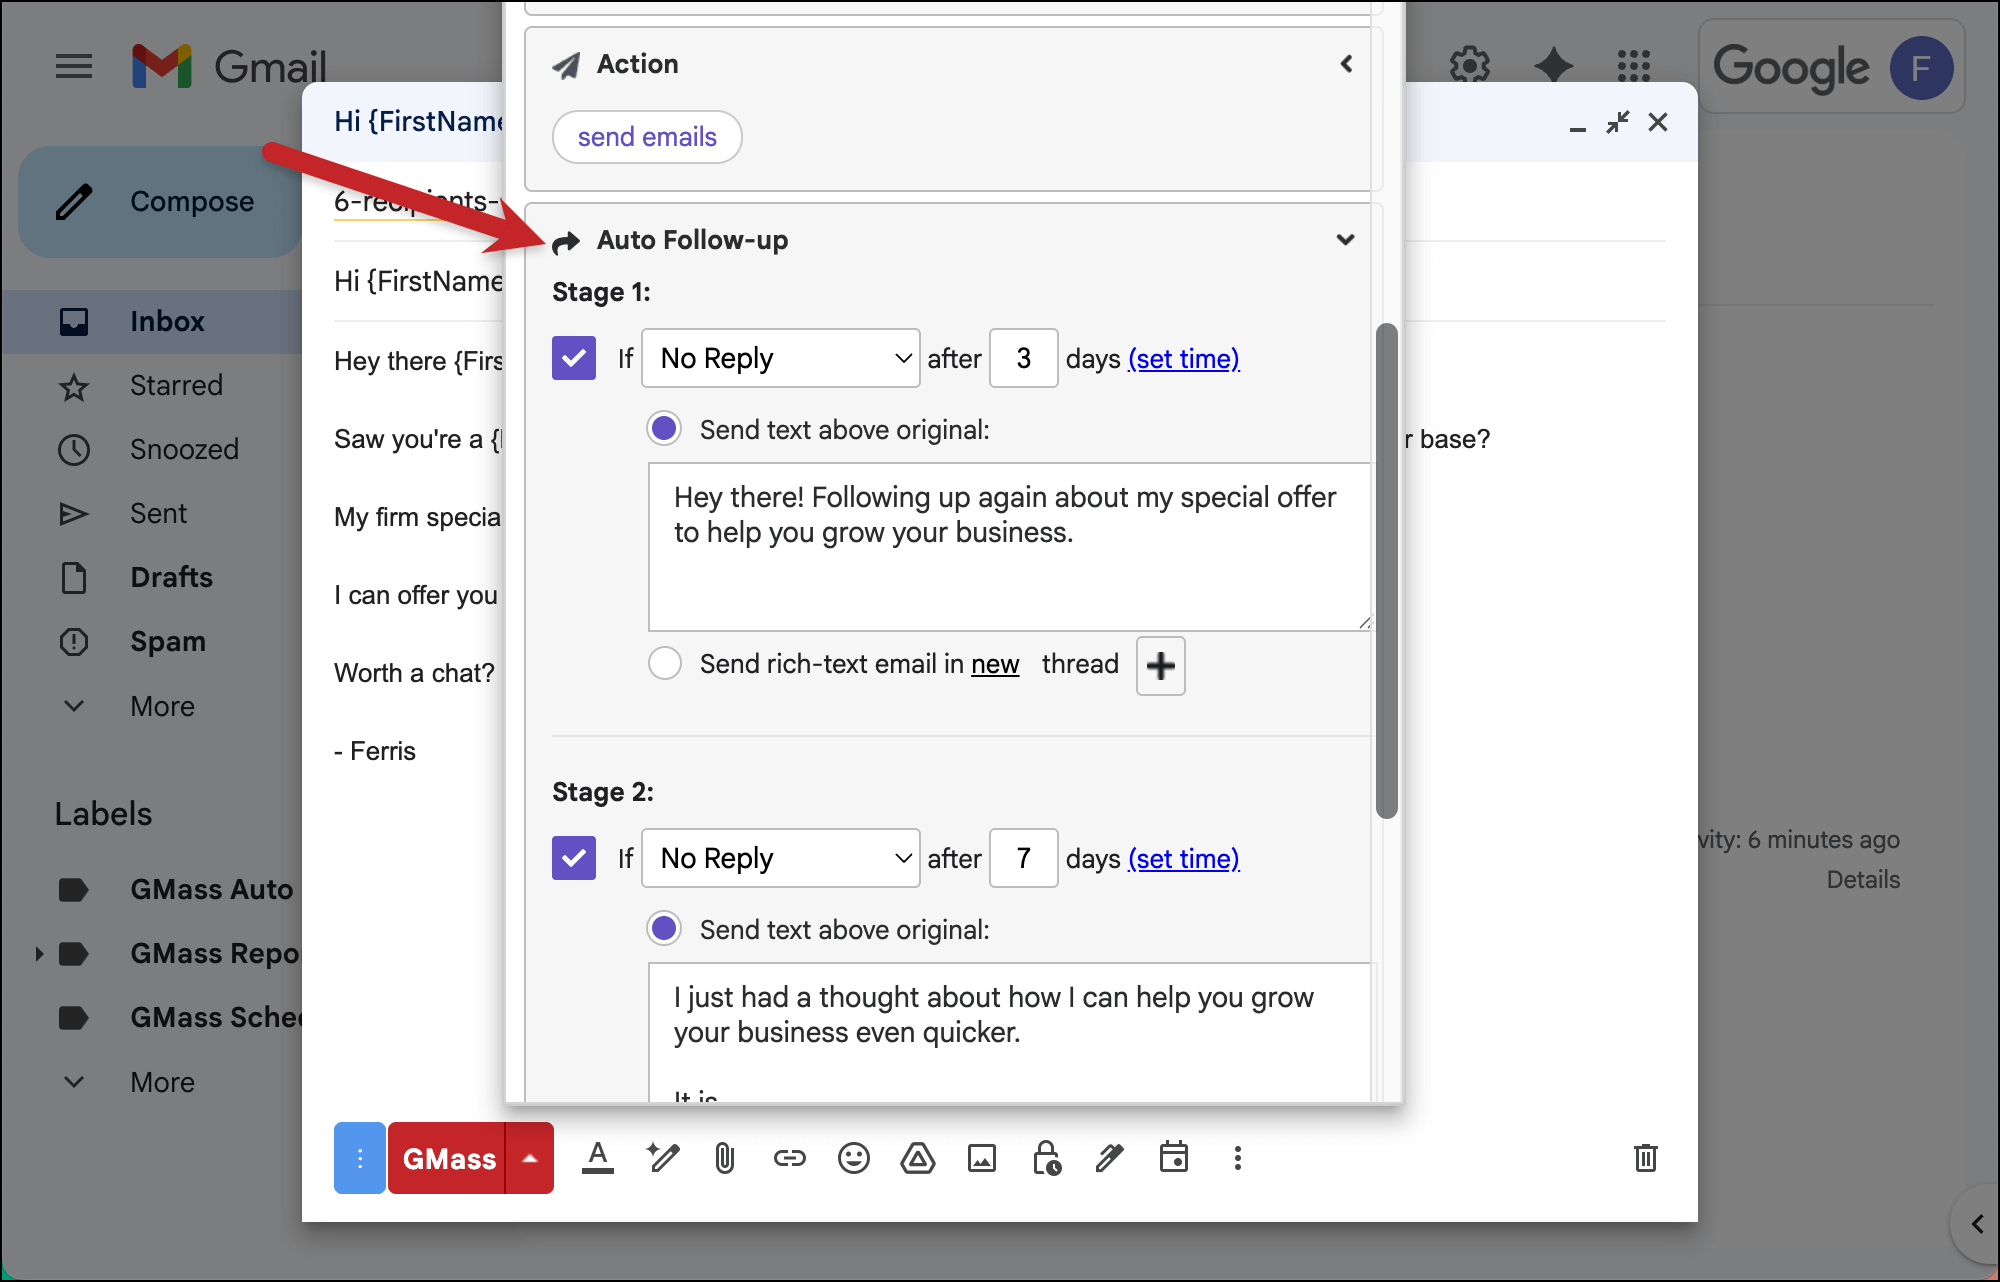
Task: Expand the Action section
Action: click(x=1345, y=63)
